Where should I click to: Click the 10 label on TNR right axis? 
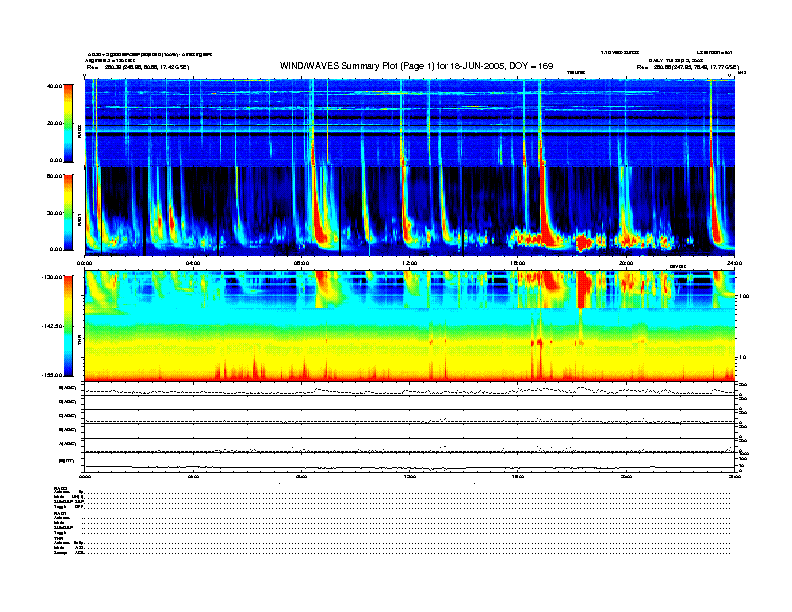coord(743,358)
